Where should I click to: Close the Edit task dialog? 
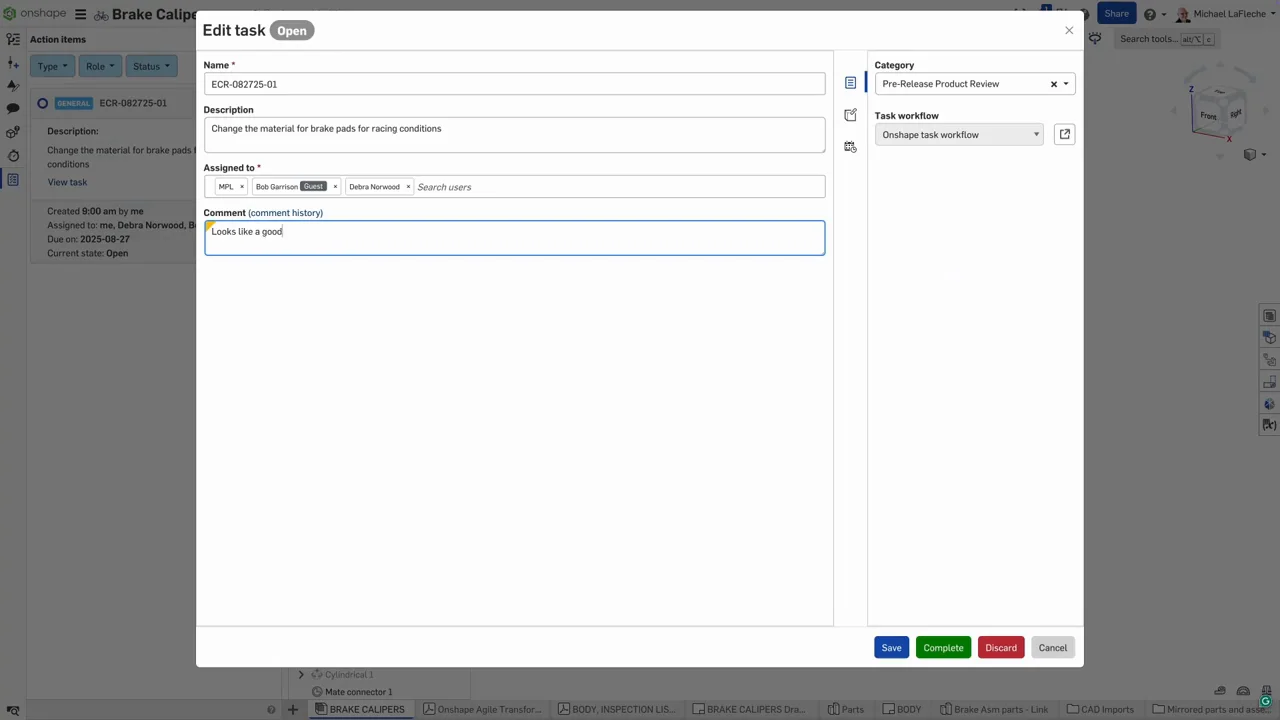coord(1069,30)
